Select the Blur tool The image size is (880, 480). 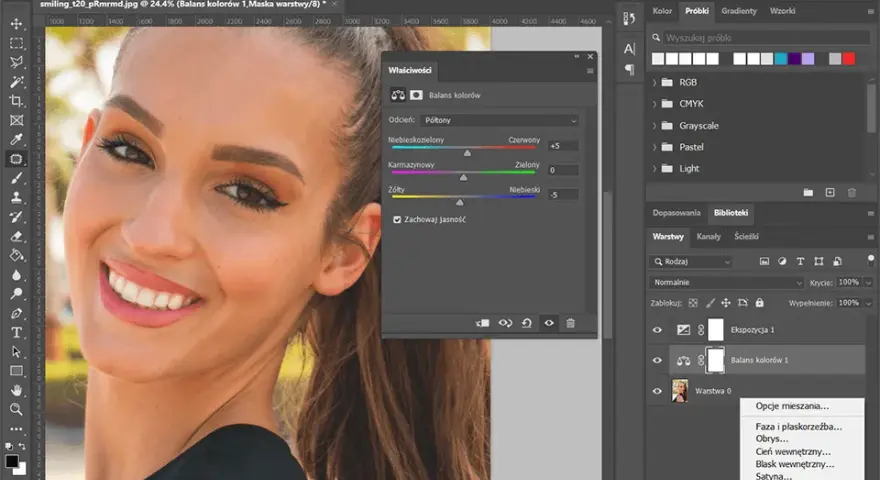tap(16, 275)
